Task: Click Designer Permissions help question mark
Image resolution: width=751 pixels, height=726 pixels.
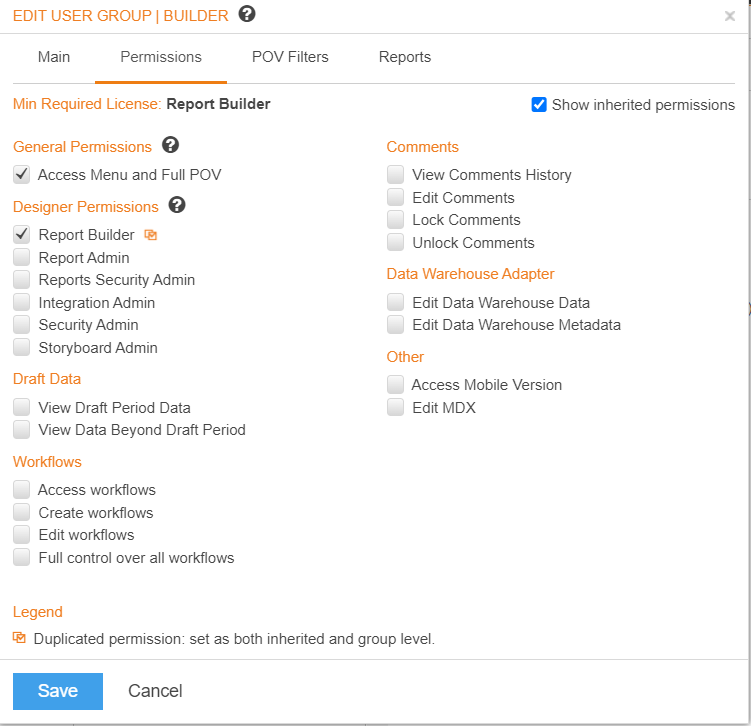Action: click(x=177, y=205)
